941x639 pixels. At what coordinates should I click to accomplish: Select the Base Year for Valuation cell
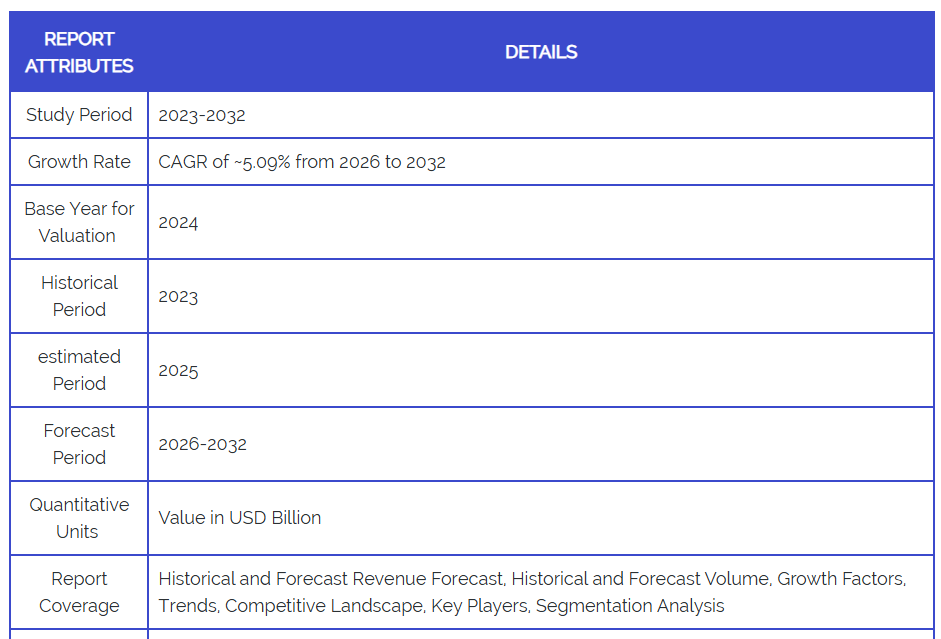click(x=79, y=222)
